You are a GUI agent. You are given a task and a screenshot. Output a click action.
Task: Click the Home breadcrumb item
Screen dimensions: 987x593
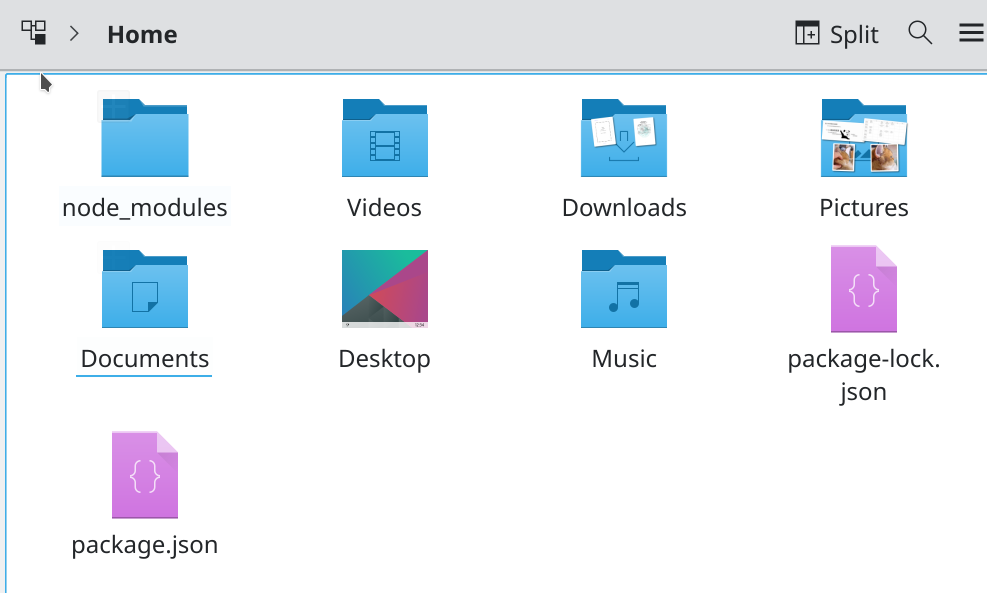click(141, 34)
